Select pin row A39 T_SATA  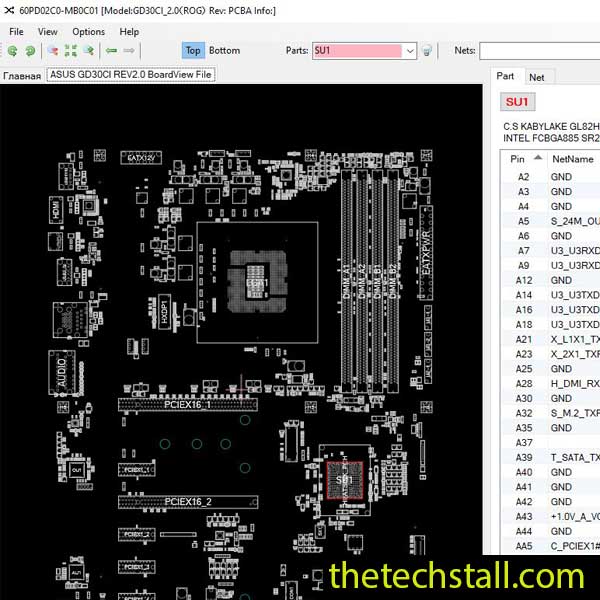550,458
